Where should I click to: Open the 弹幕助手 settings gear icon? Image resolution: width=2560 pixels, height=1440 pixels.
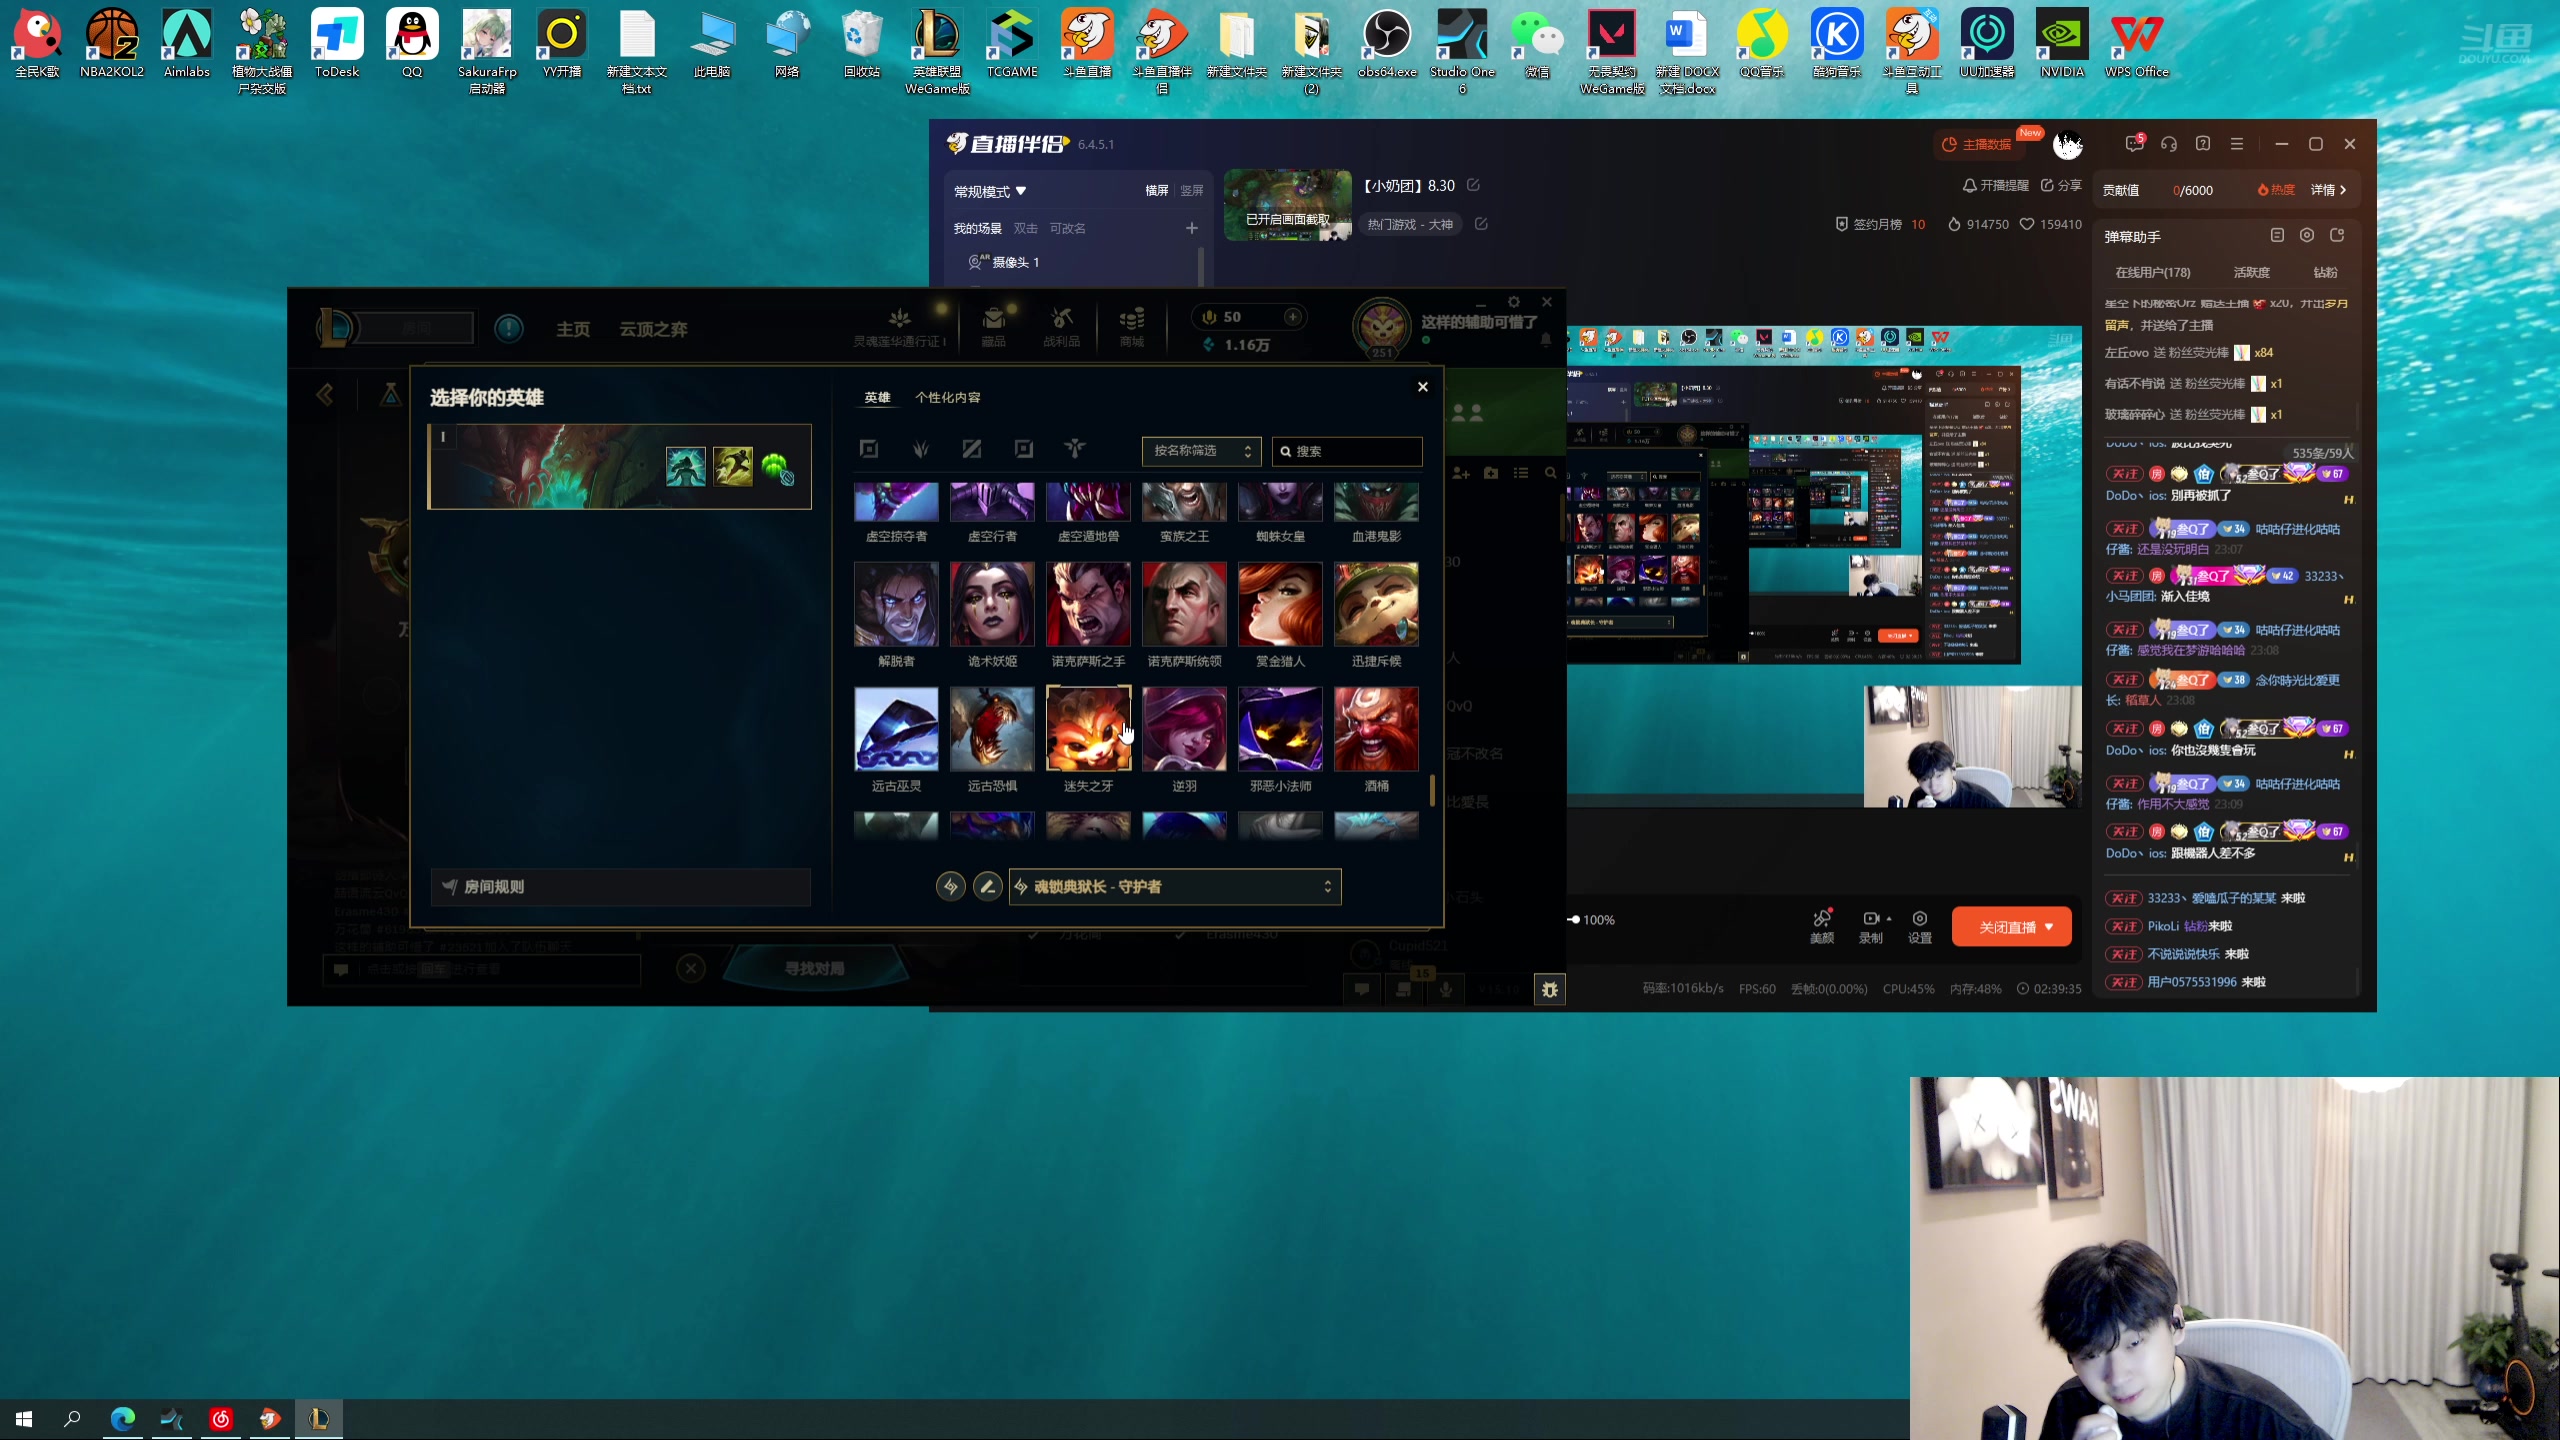pos(2307,235)
